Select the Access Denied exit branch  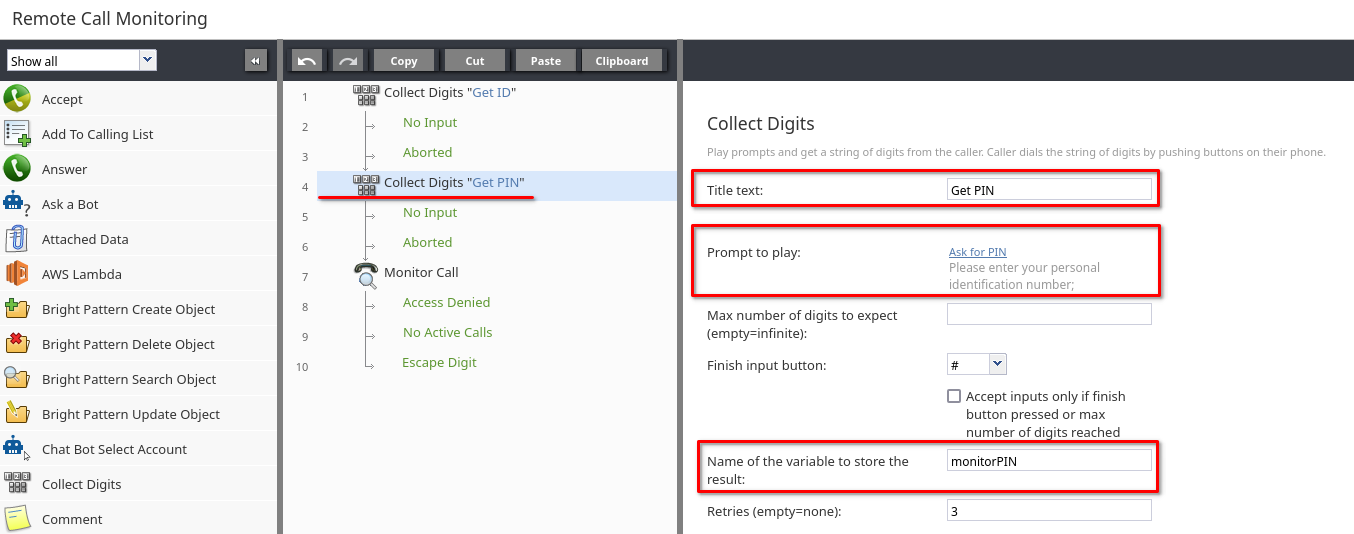pyautogui.click(x=446, y=302)
